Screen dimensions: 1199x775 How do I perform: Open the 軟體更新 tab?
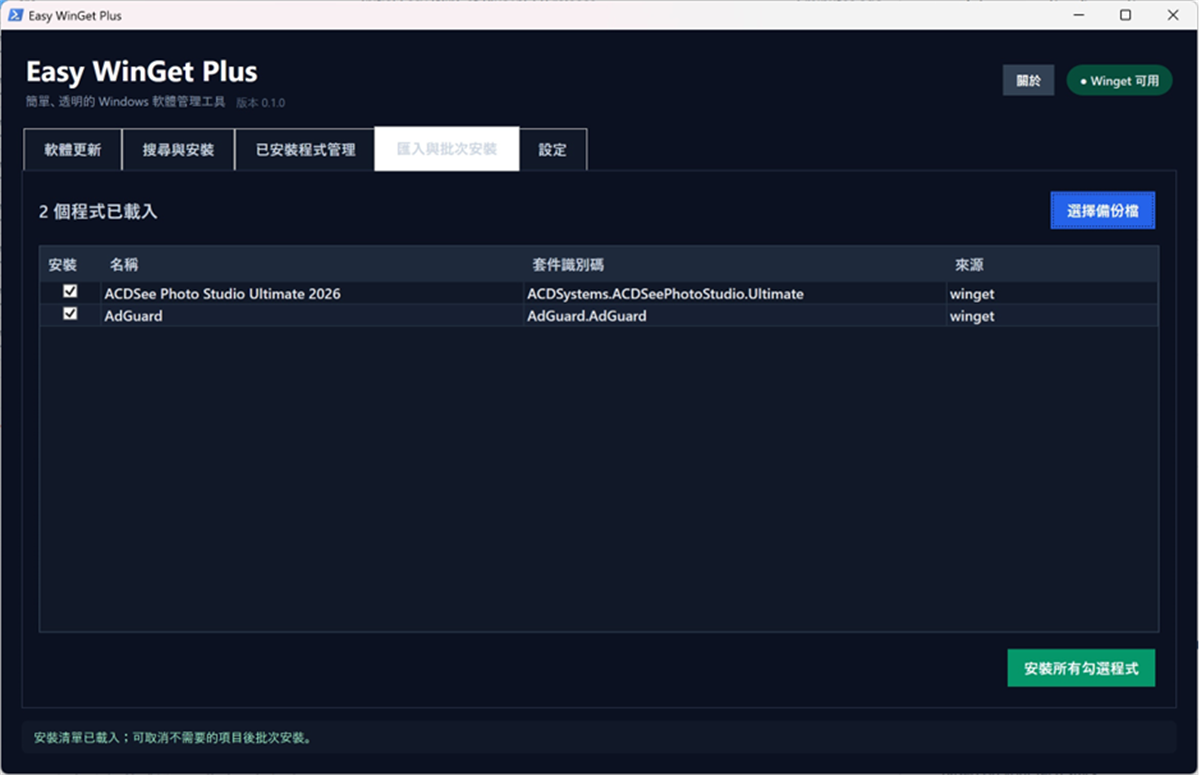click(x=73, y=150)
